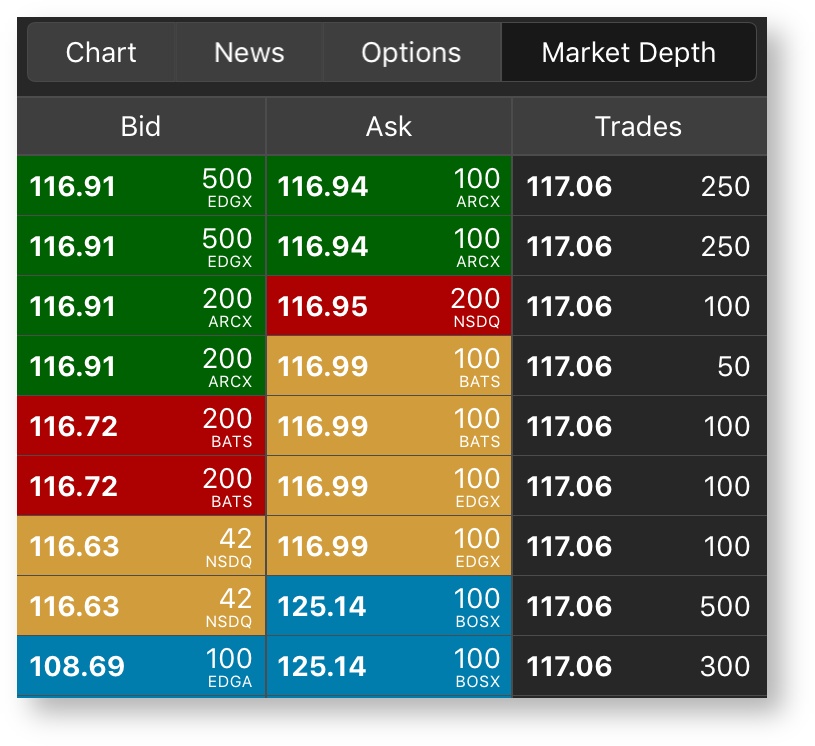Viewport: 815px width, 746px height.
Task: Select the 116.95 NSDQ ask row
Action: tap(389, 306)
